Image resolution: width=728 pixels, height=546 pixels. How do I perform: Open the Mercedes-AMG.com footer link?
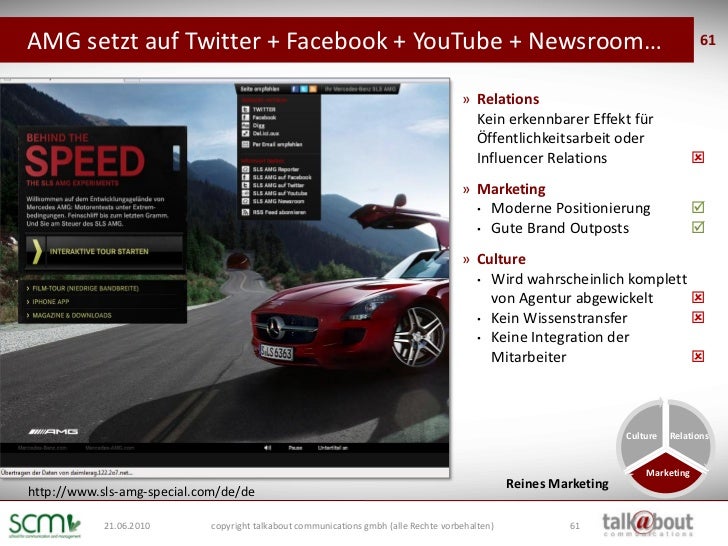click(x=110, y=448)
